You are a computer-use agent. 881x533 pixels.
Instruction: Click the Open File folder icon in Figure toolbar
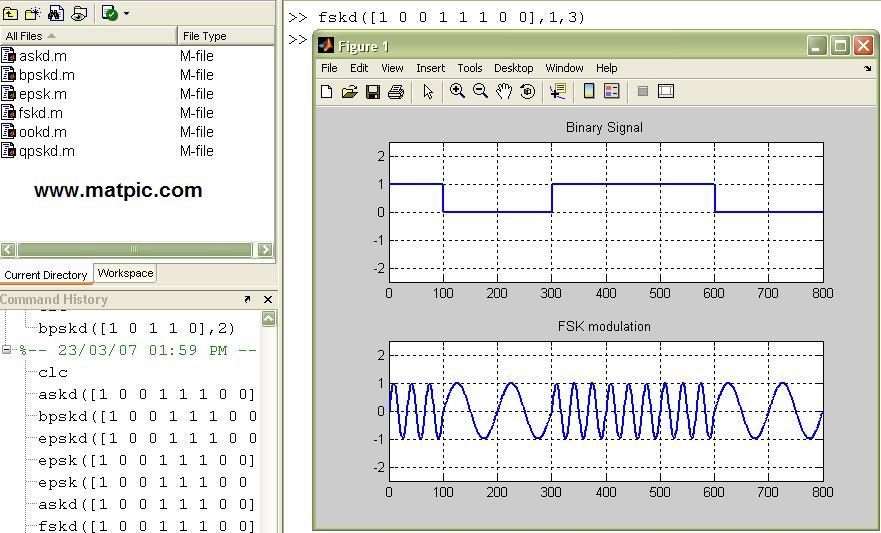pyautogui.click(x=349, y=91)
